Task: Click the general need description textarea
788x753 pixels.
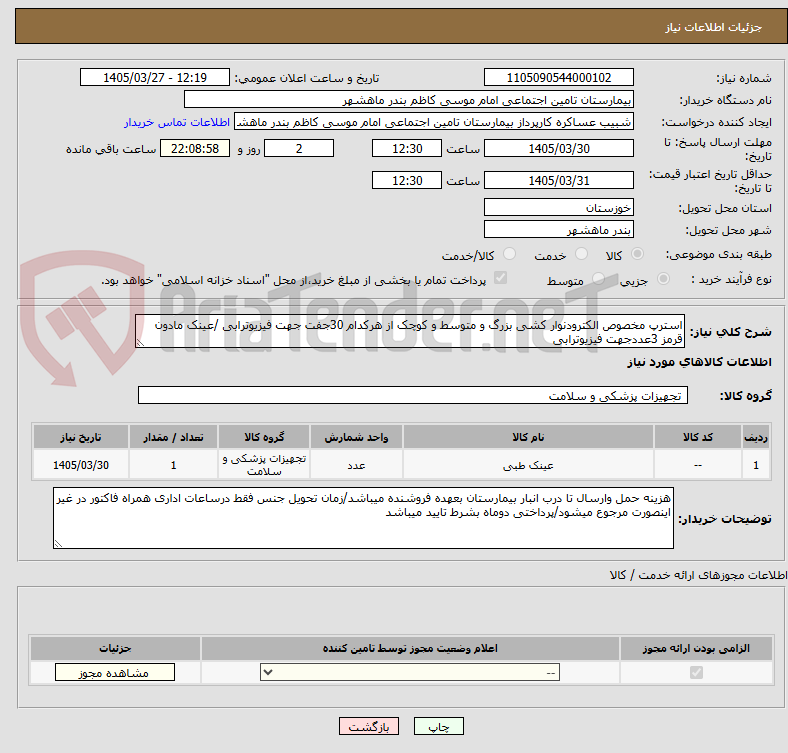Action: click(x=410, y=331)
